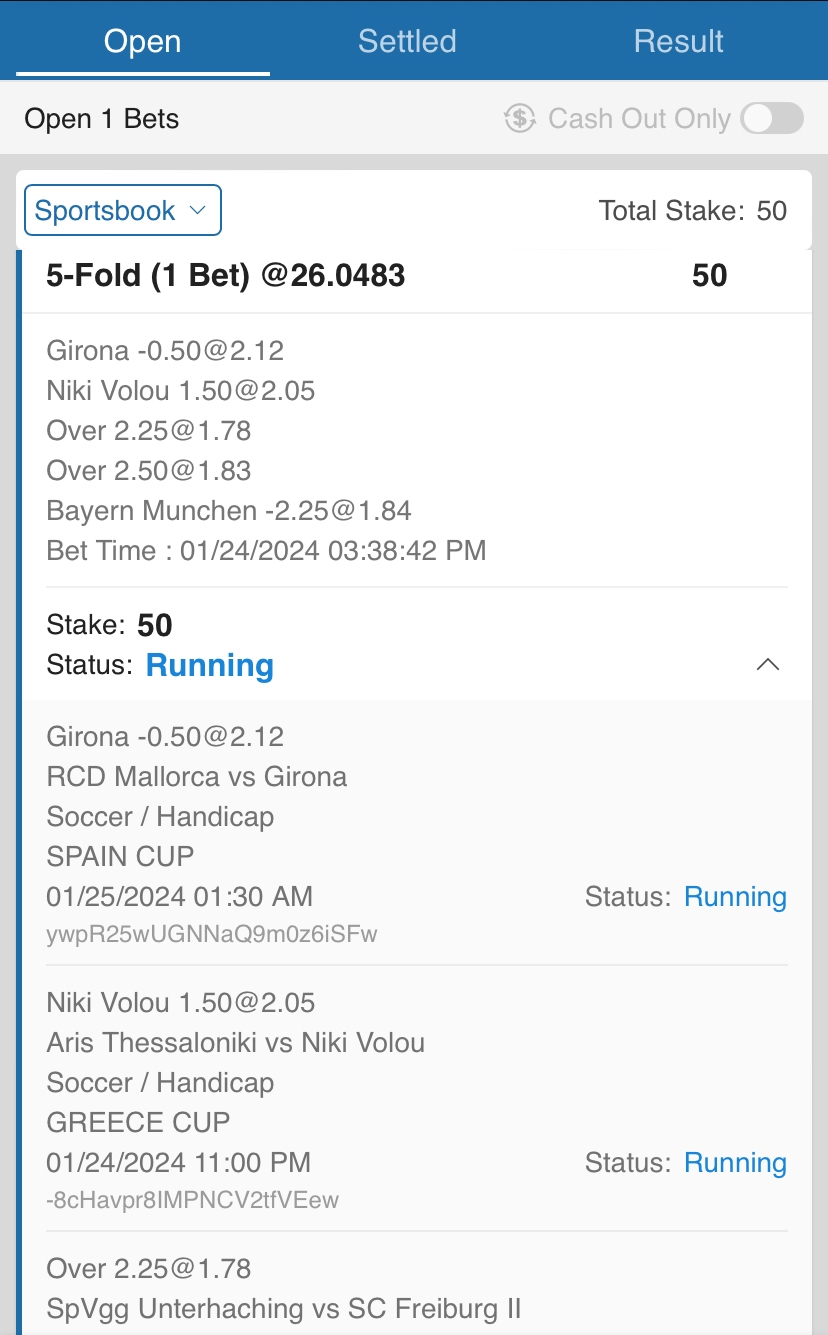Switch to the Settled tab

coord(407,41)
